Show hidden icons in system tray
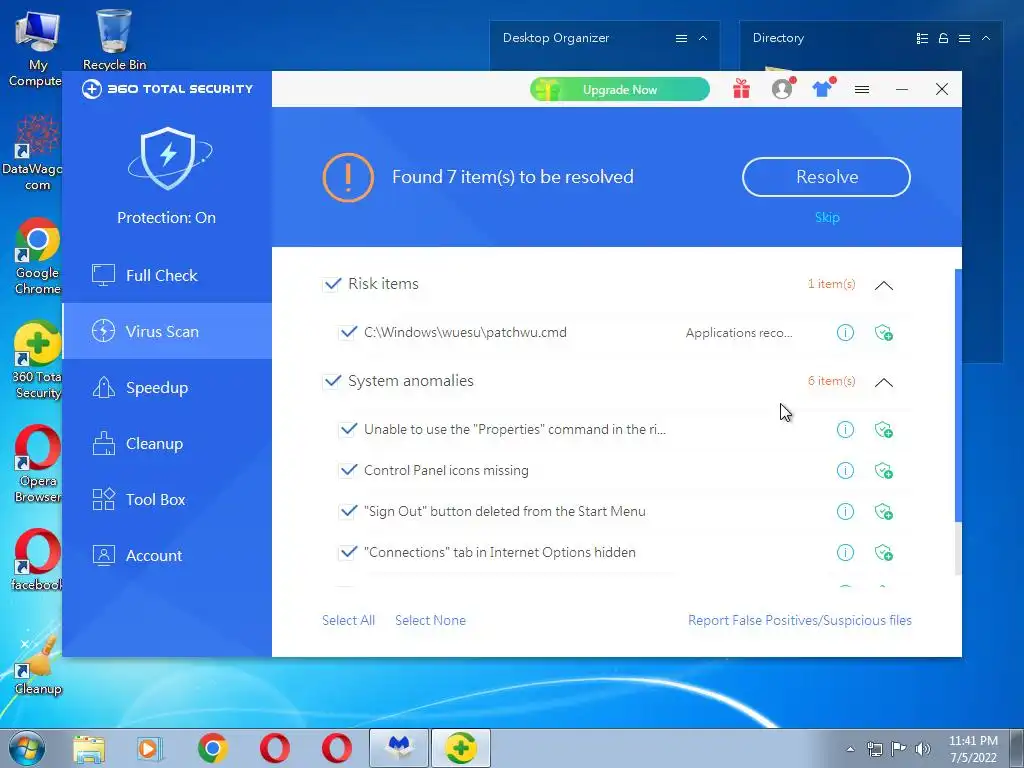The image size is (1024, 768). (x=850, y=750)
